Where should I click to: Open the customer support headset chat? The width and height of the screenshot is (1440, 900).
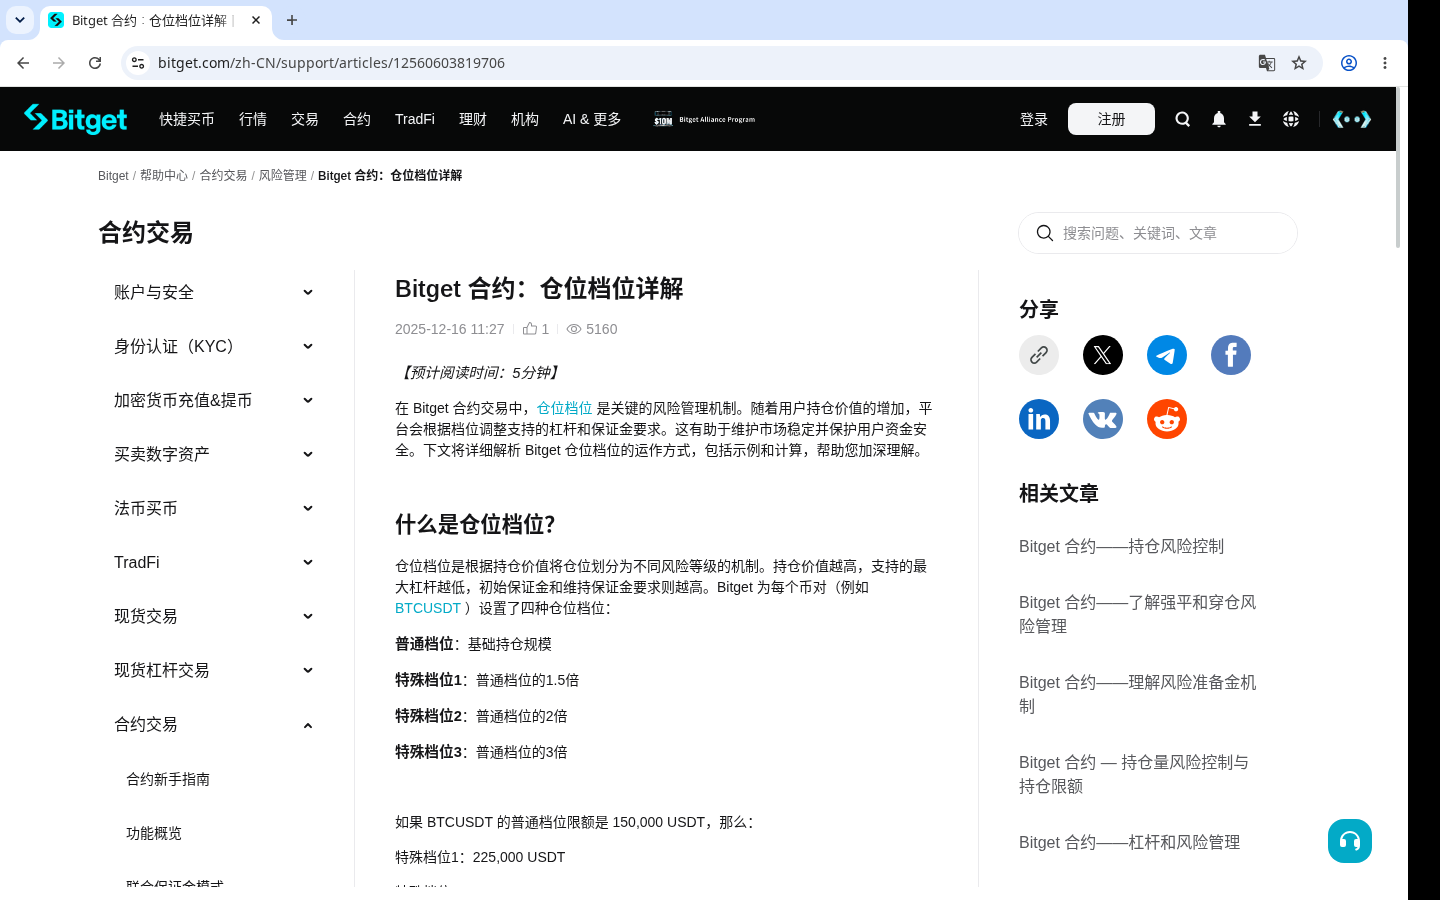(x=1350, y=841)
